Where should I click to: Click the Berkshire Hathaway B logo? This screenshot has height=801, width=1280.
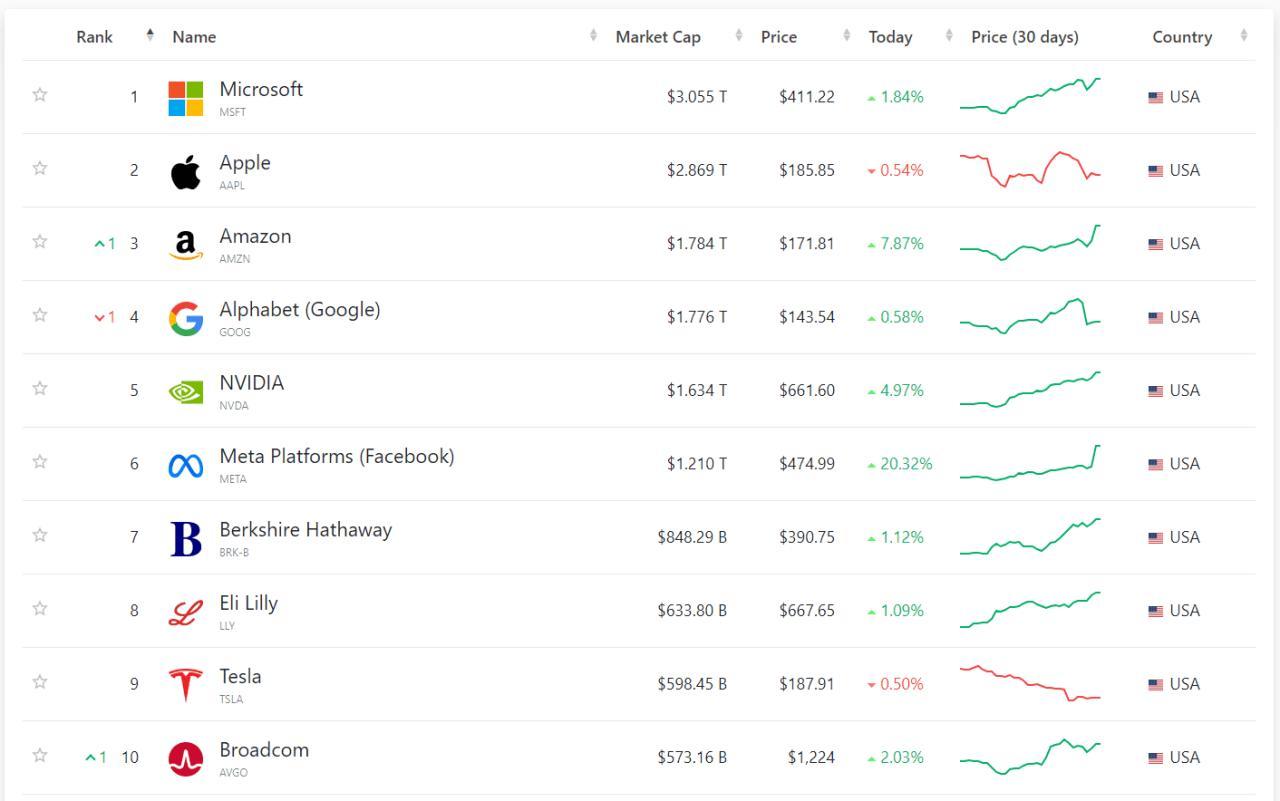186,539
